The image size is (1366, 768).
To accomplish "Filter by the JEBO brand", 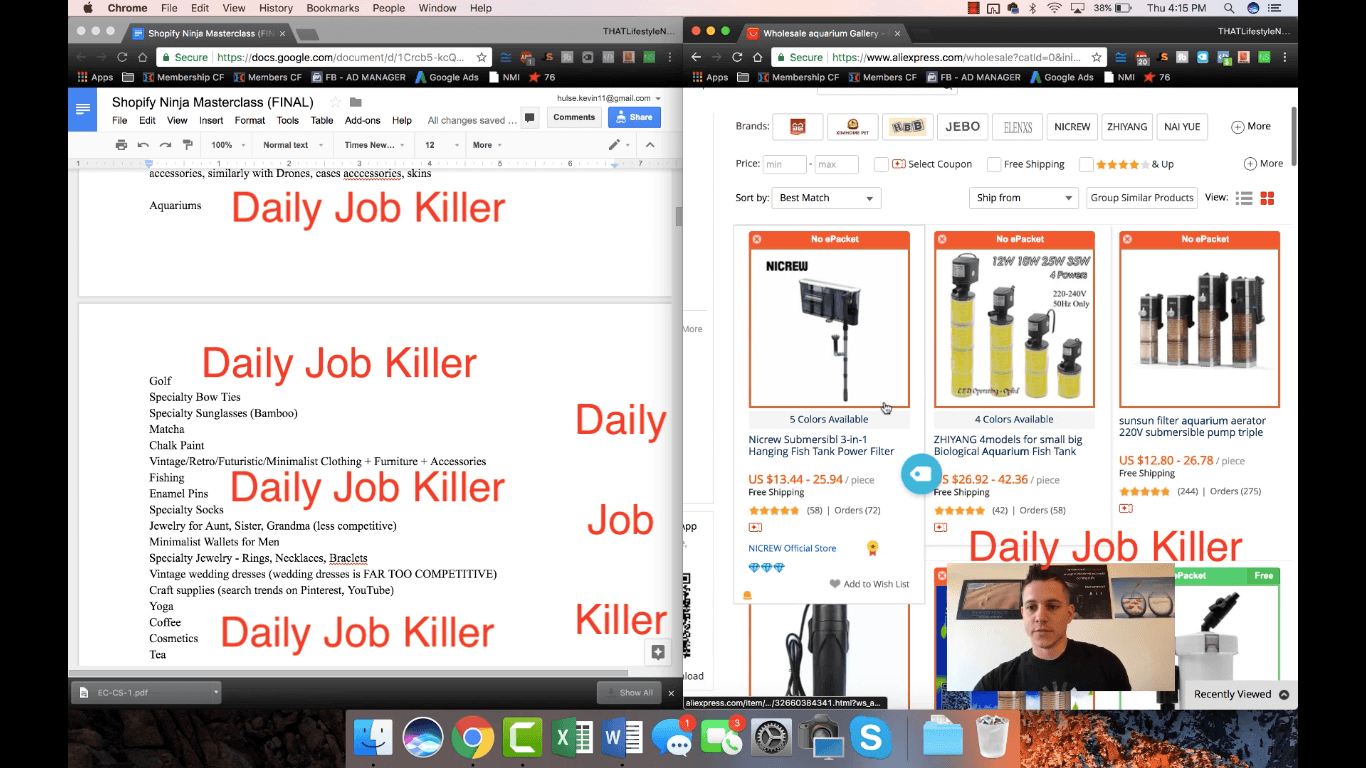I will (963, 127).
